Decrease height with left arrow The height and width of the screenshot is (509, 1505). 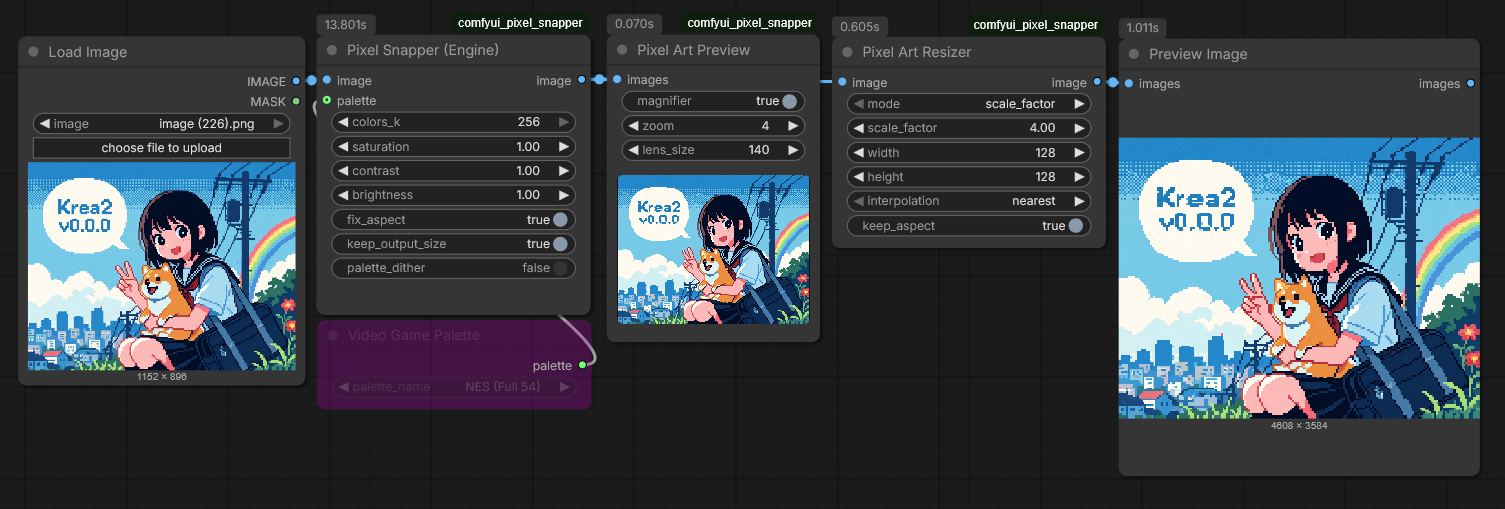858,177
